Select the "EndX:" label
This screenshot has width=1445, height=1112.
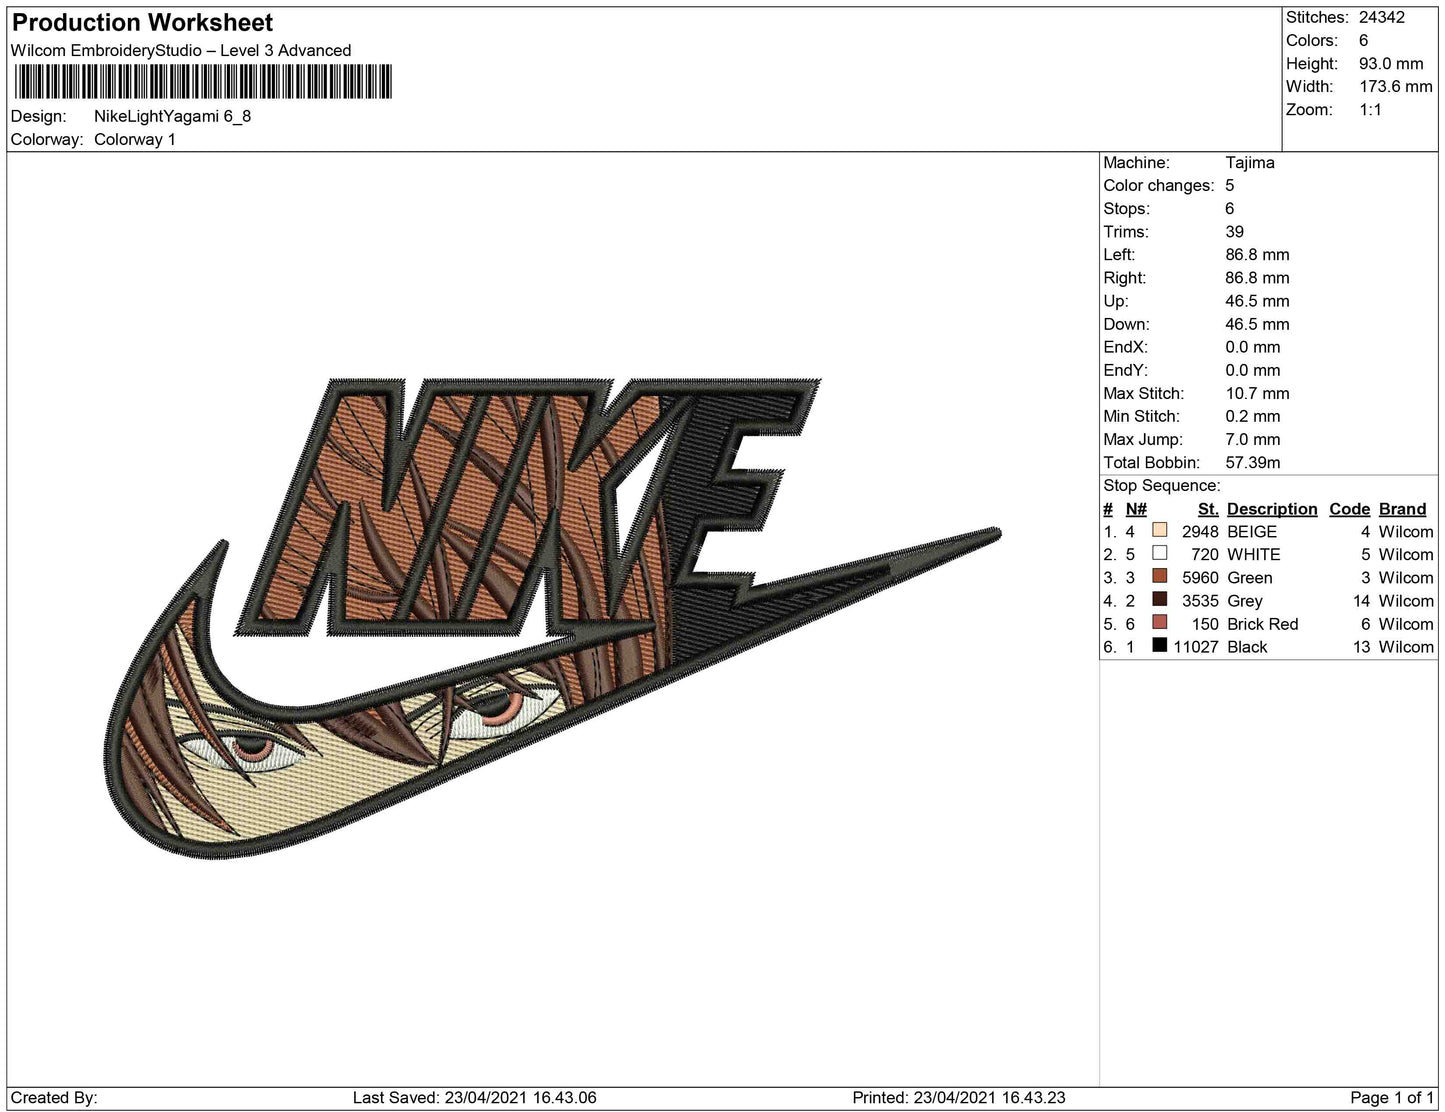click(x=1125, y=346)
